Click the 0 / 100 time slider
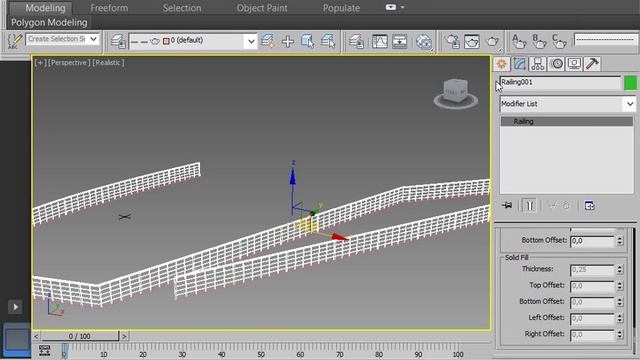The width and height of the screenshot is (640, 360). [x=80, y=336]
